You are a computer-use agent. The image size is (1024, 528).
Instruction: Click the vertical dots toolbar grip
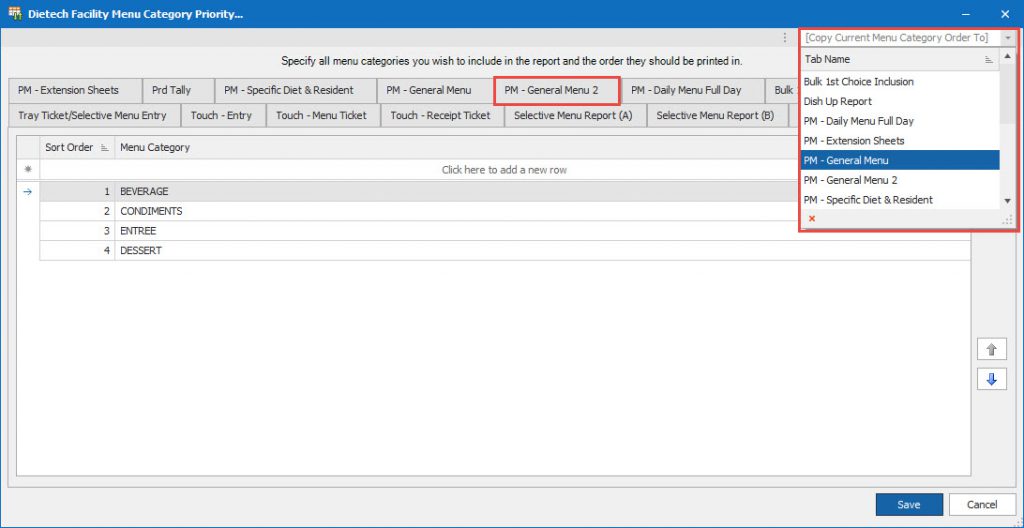[785, 38]
